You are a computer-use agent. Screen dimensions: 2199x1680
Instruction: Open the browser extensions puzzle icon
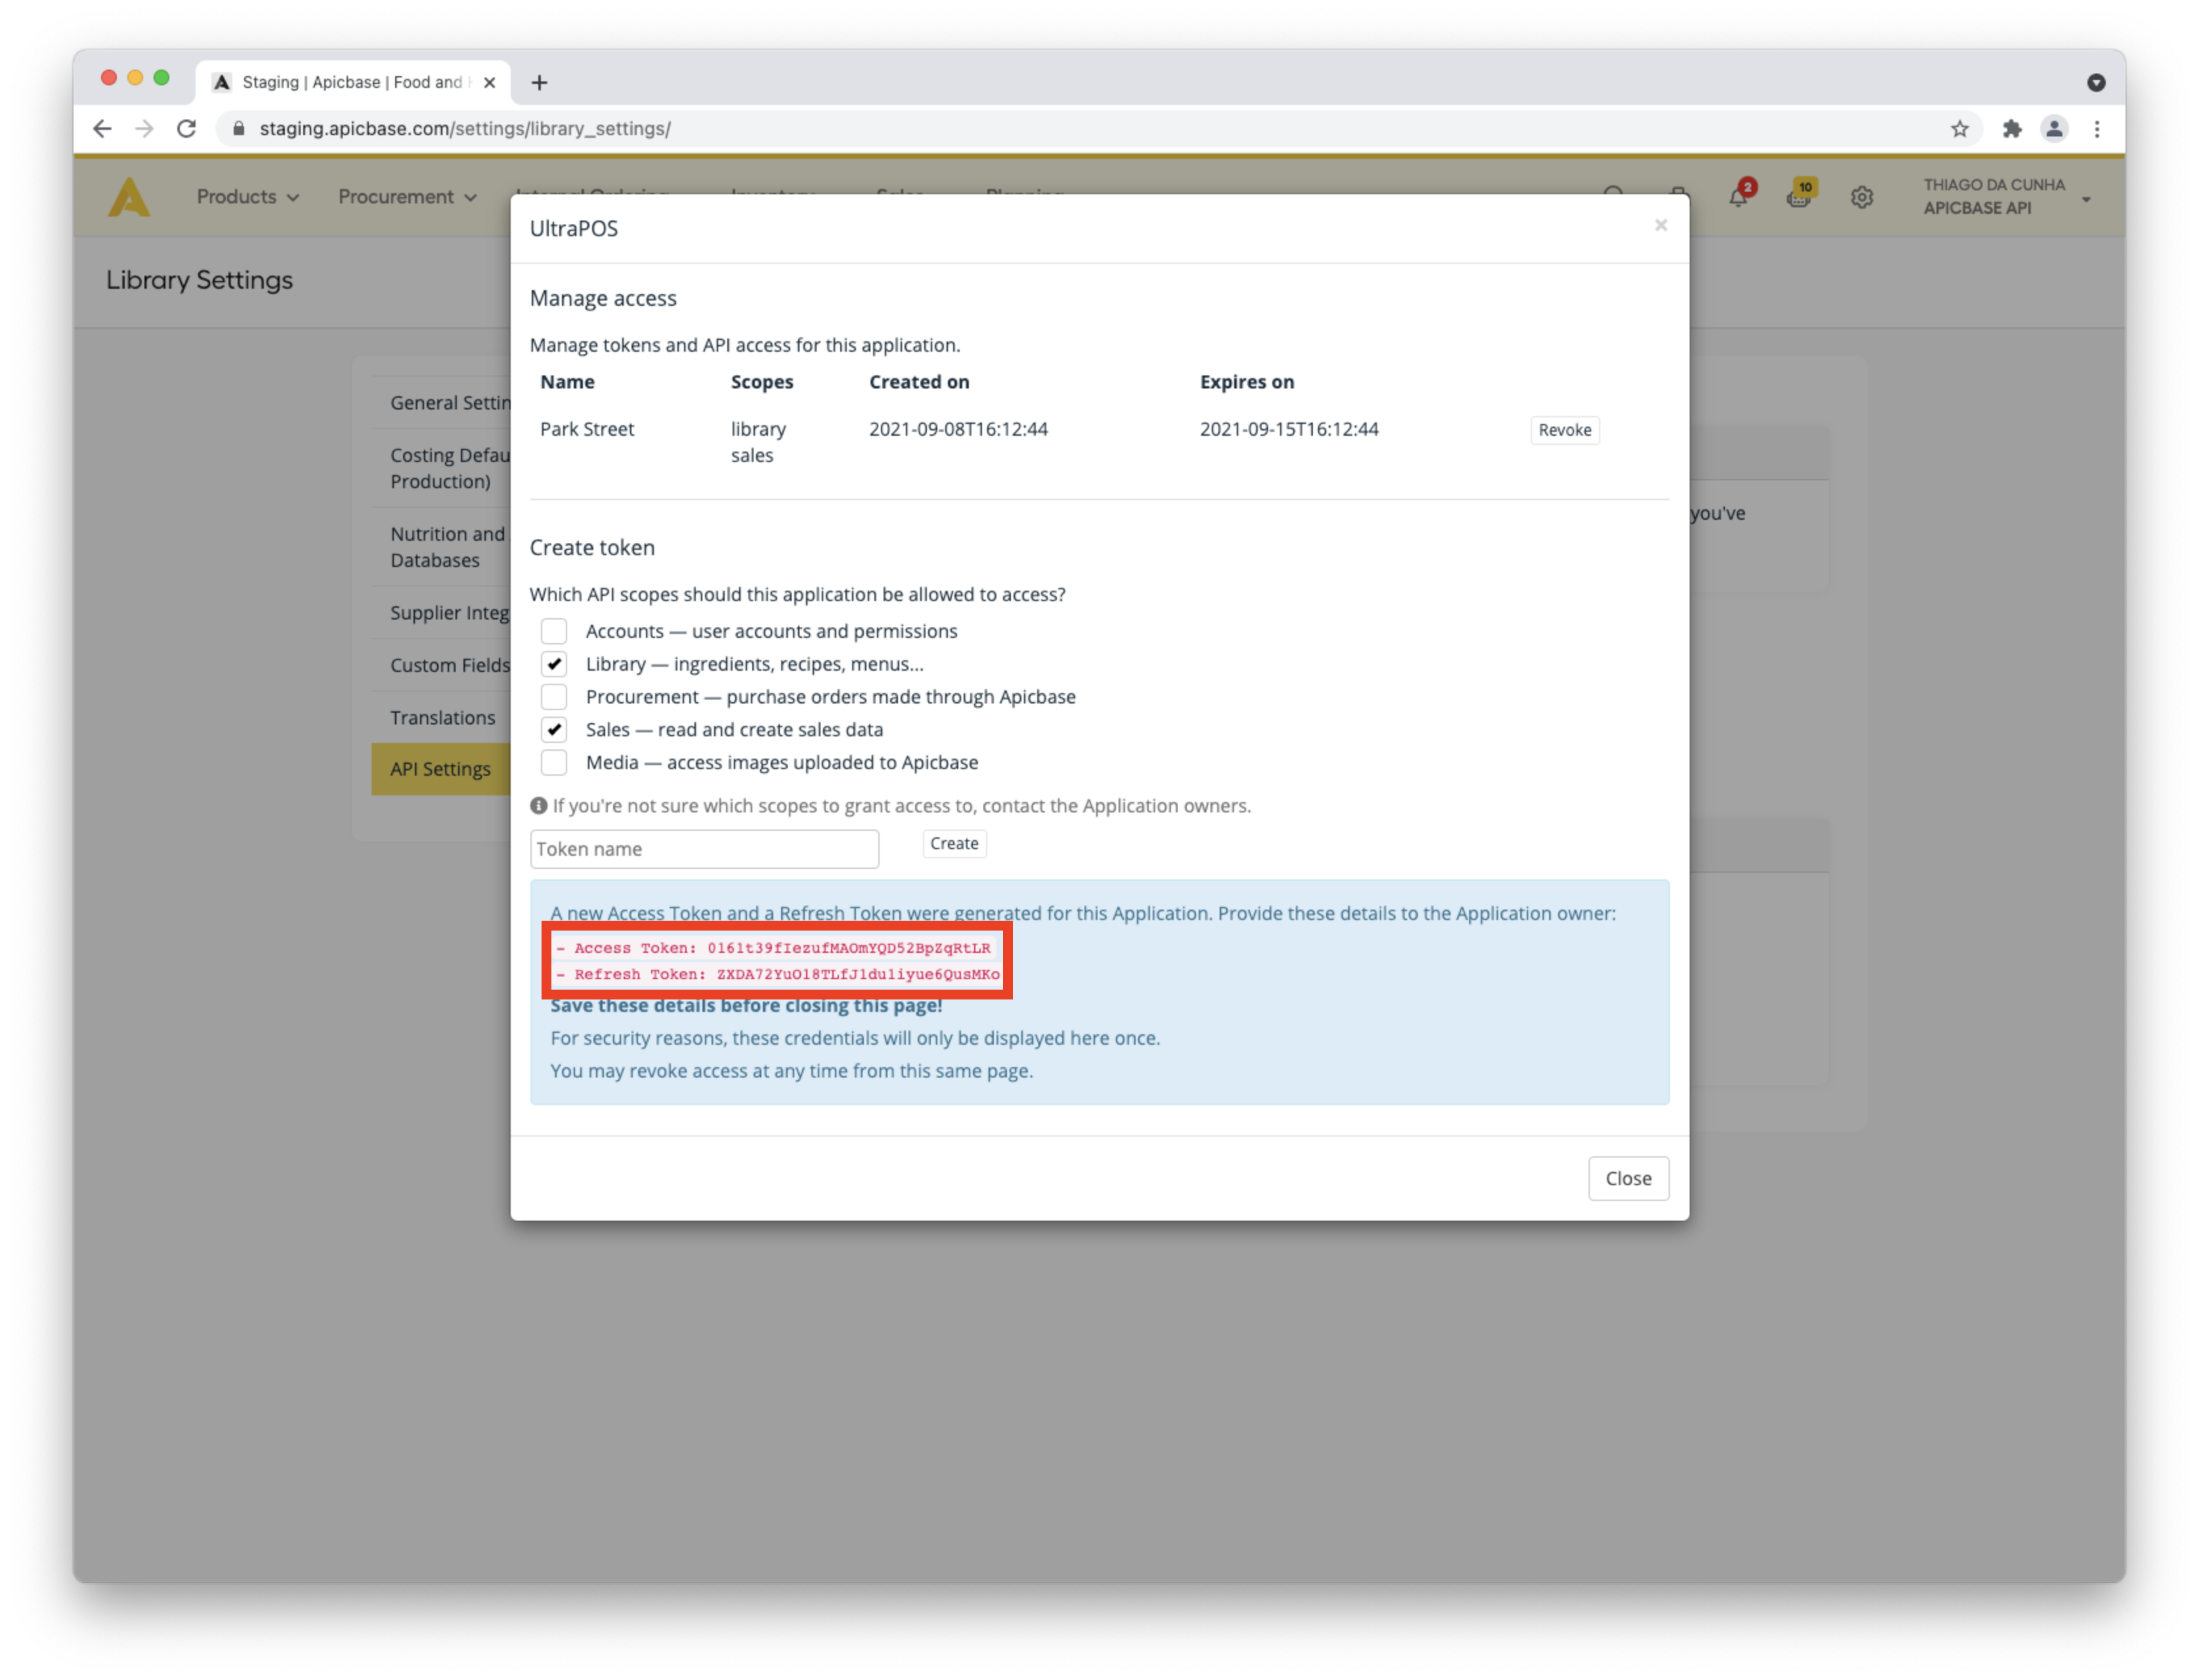[2012, 128]
